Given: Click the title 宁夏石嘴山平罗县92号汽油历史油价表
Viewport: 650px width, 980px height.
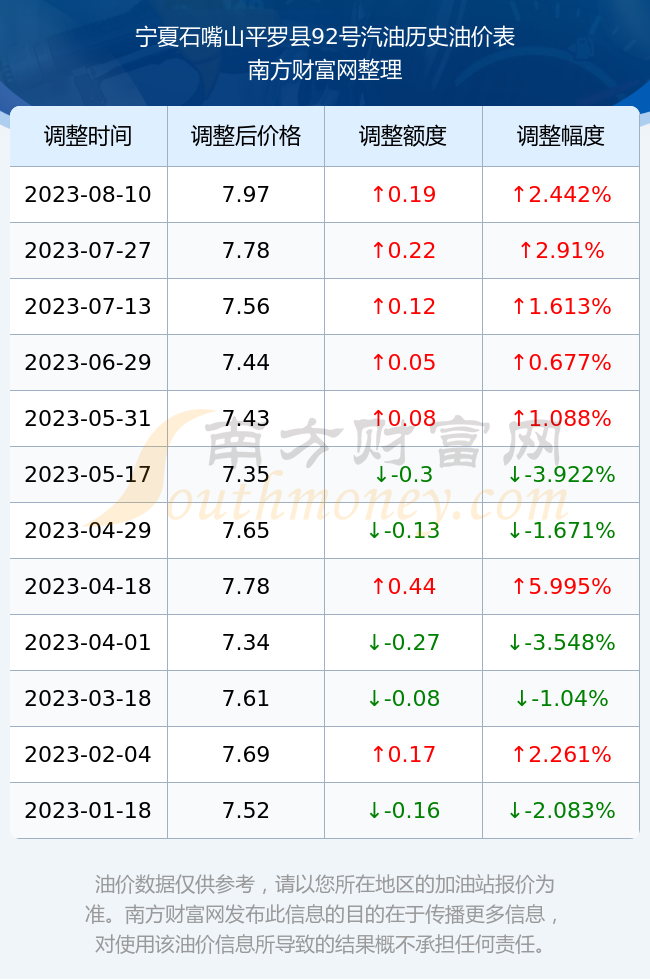Looking at the screenshot, I should point(325,37).
